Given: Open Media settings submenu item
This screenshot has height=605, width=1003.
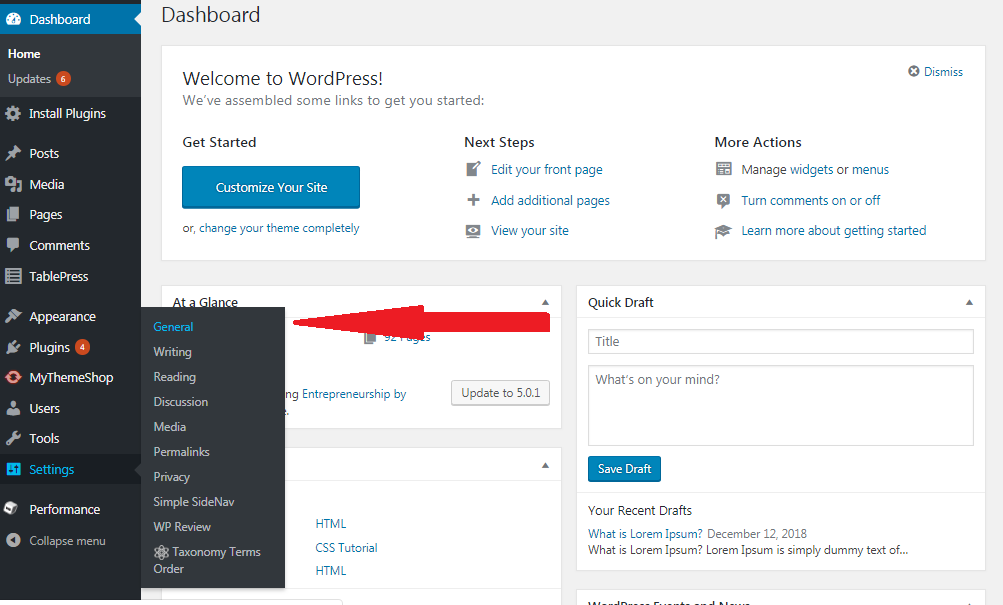Looking at the screenshot, I should 170,427.
